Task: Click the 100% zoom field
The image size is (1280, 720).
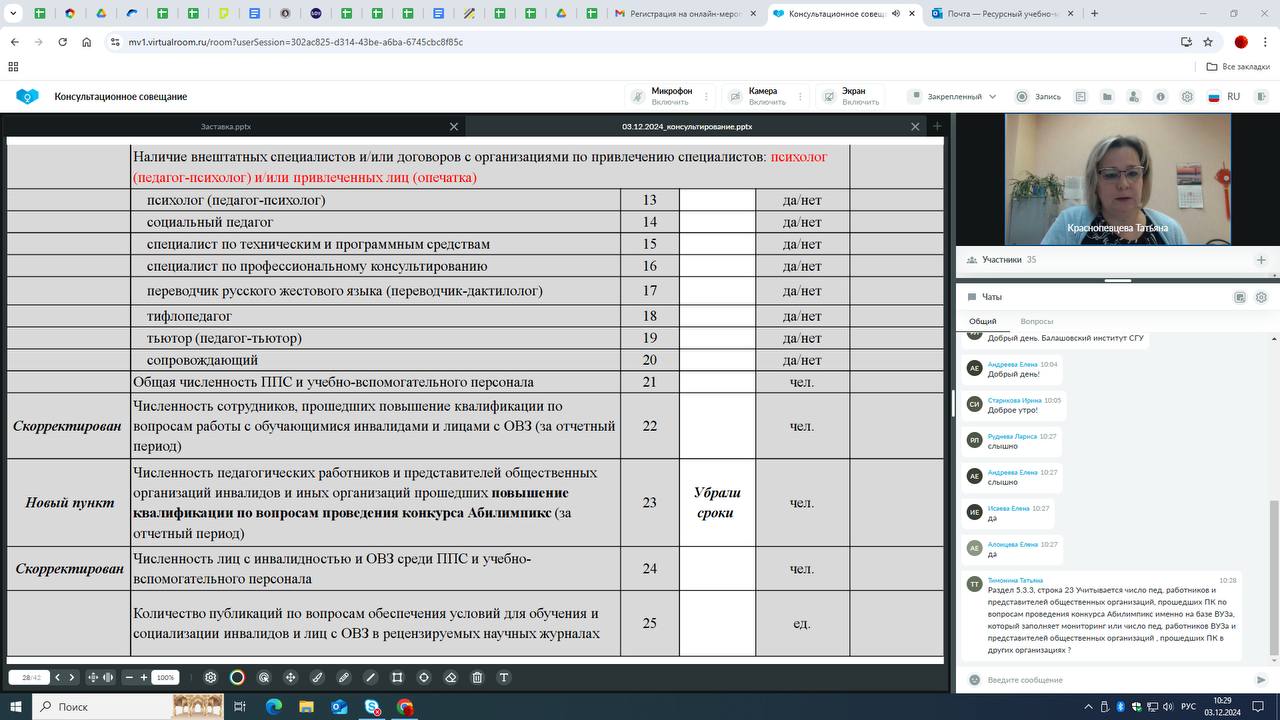Action: click(166, 677)
